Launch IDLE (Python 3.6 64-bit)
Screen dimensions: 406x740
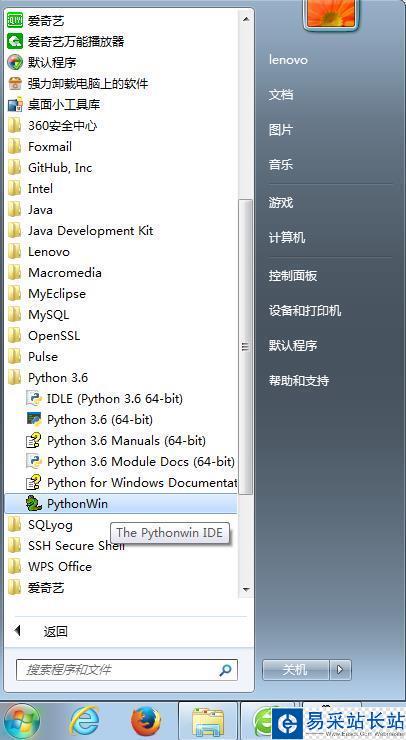click(105, 399)
